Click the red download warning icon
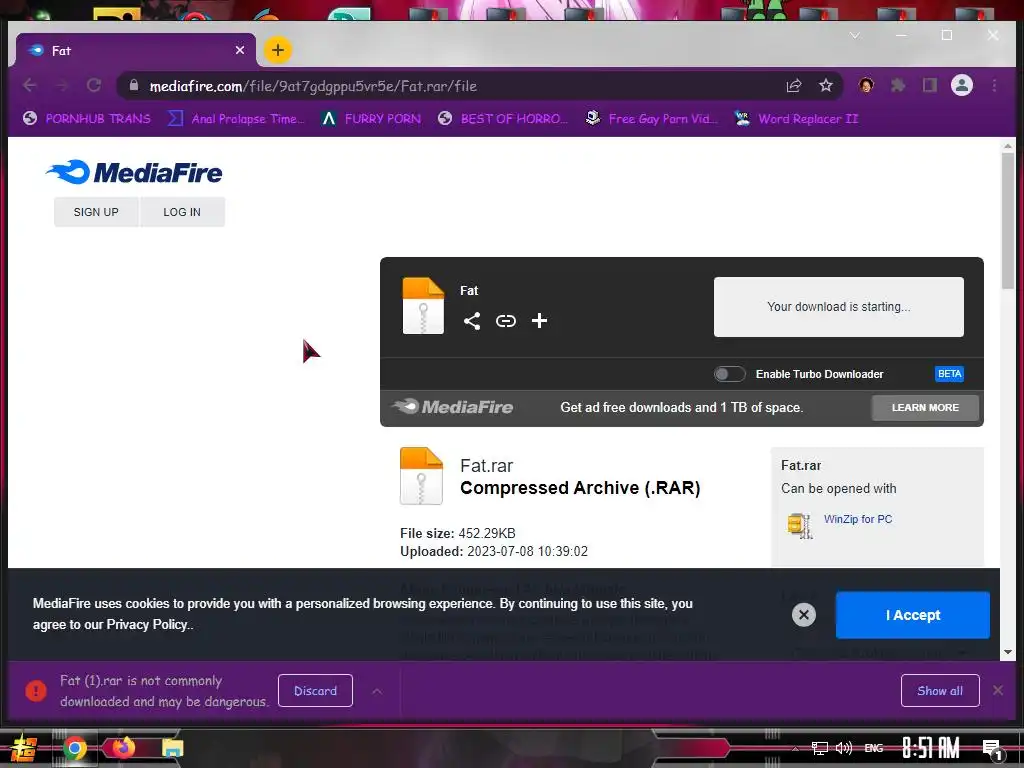The width and height of the screenshot is (1024, 768). pyautogui.click(x=36, y=690)
